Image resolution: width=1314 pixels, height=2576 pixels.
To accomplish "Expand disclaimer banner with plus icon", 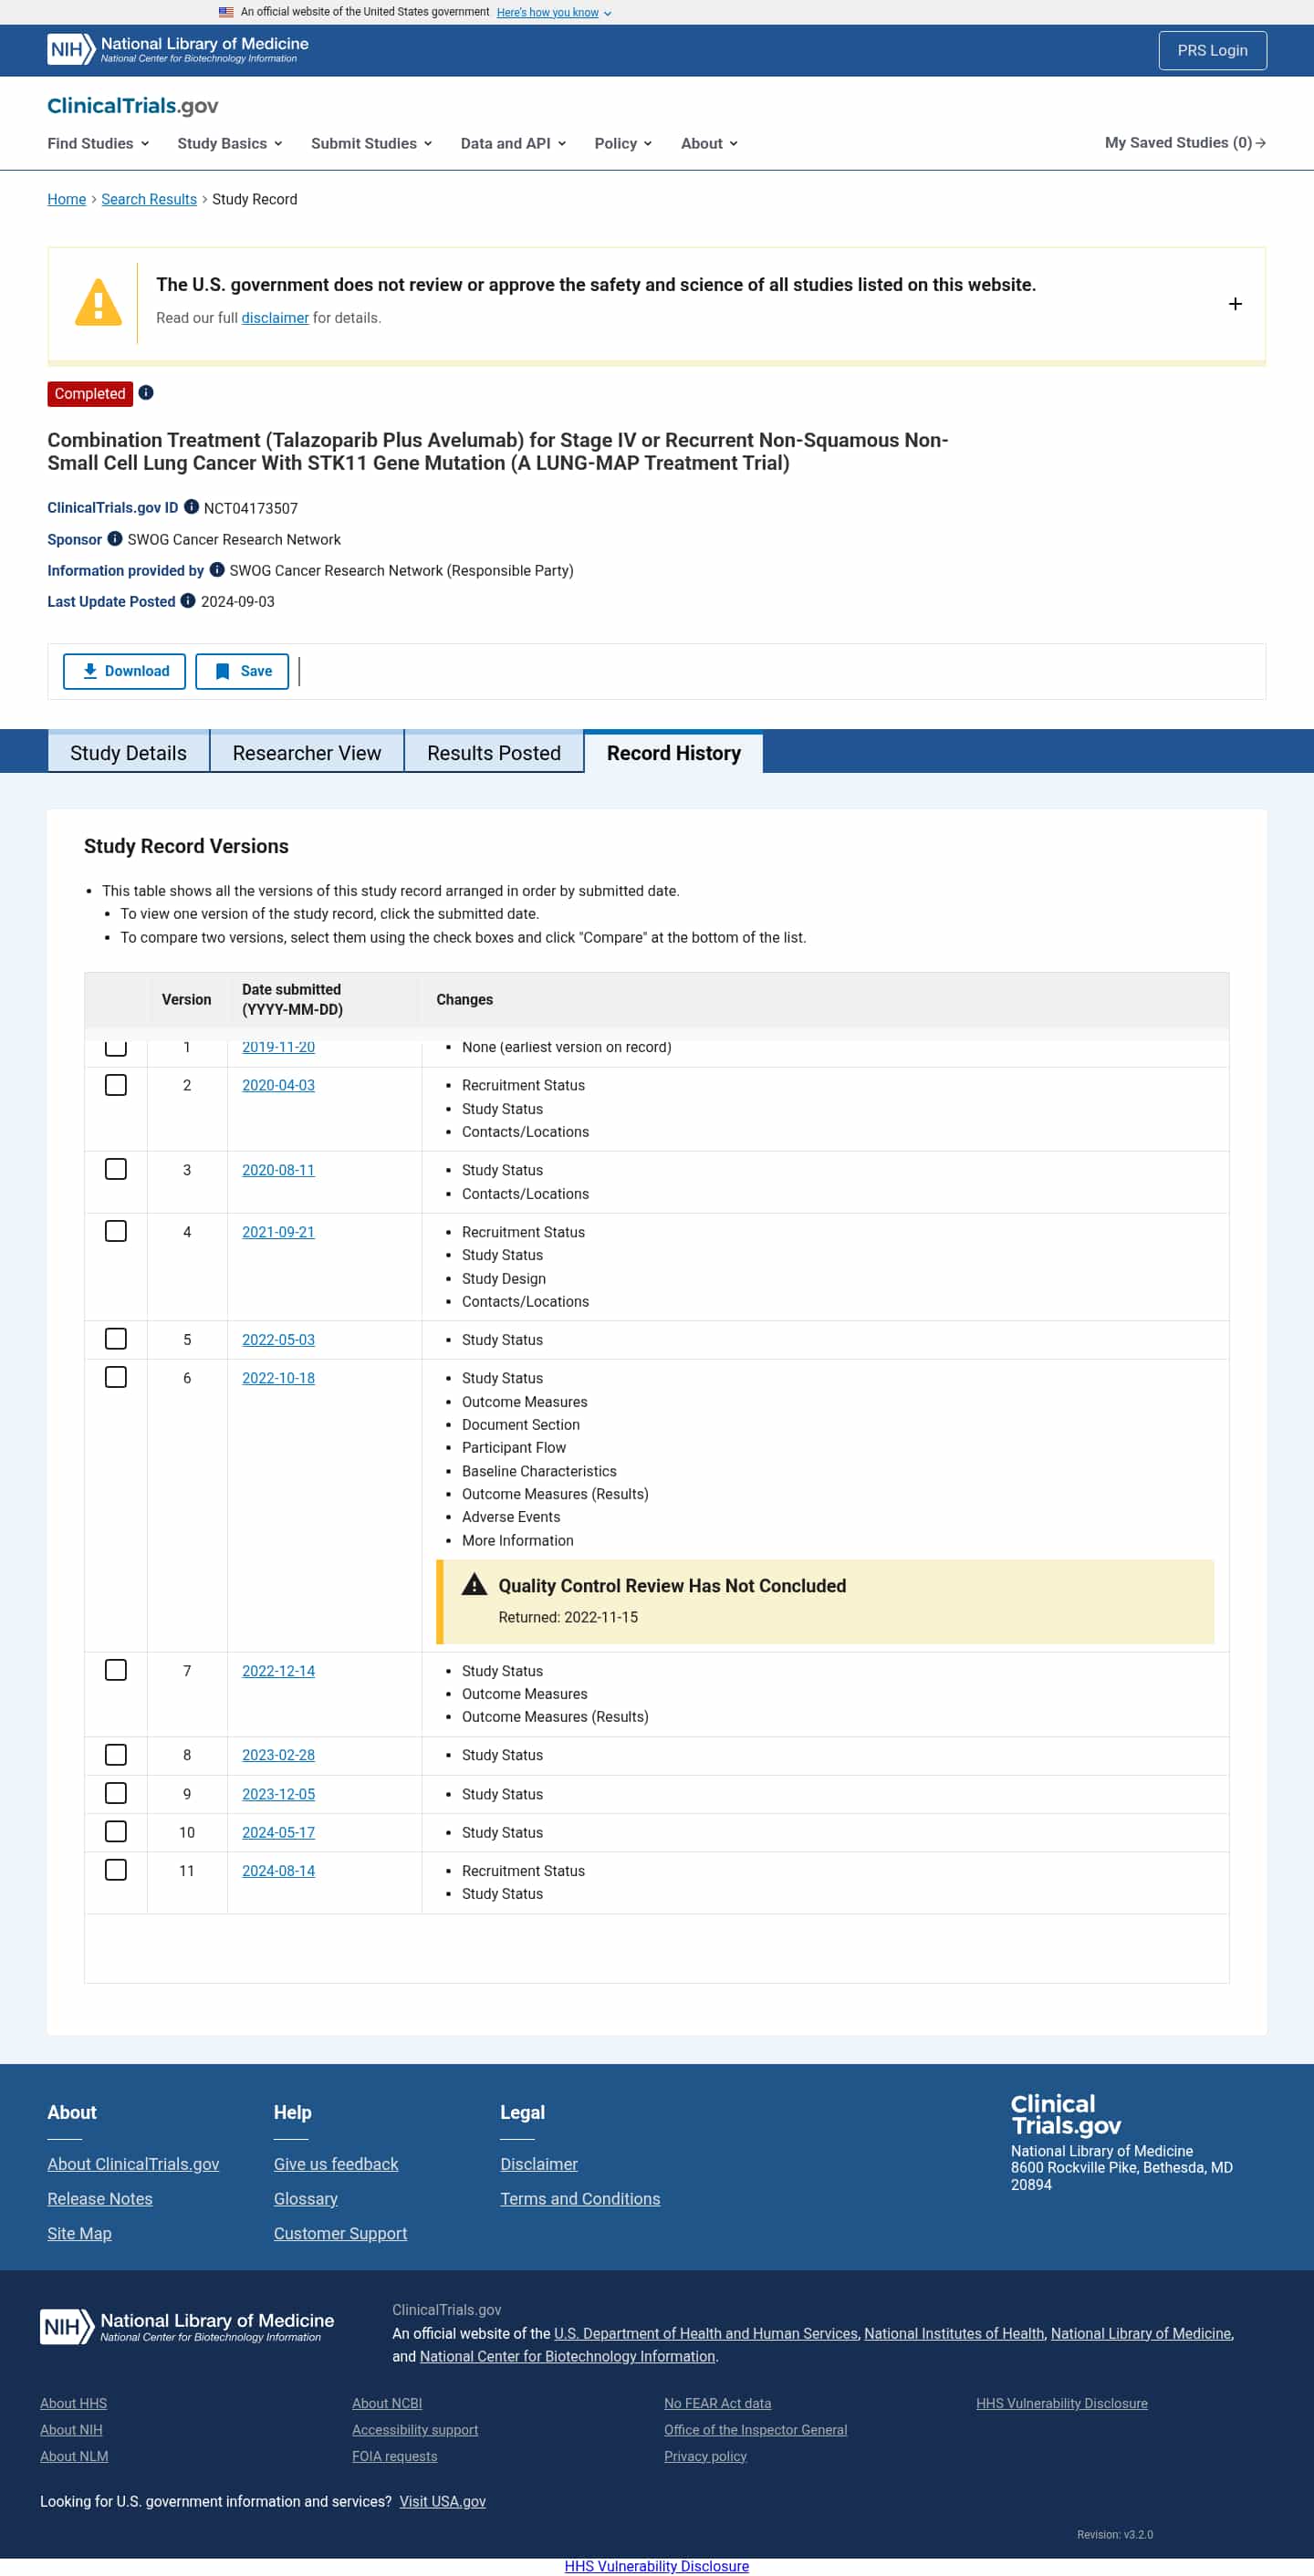I will (1234, 304).
